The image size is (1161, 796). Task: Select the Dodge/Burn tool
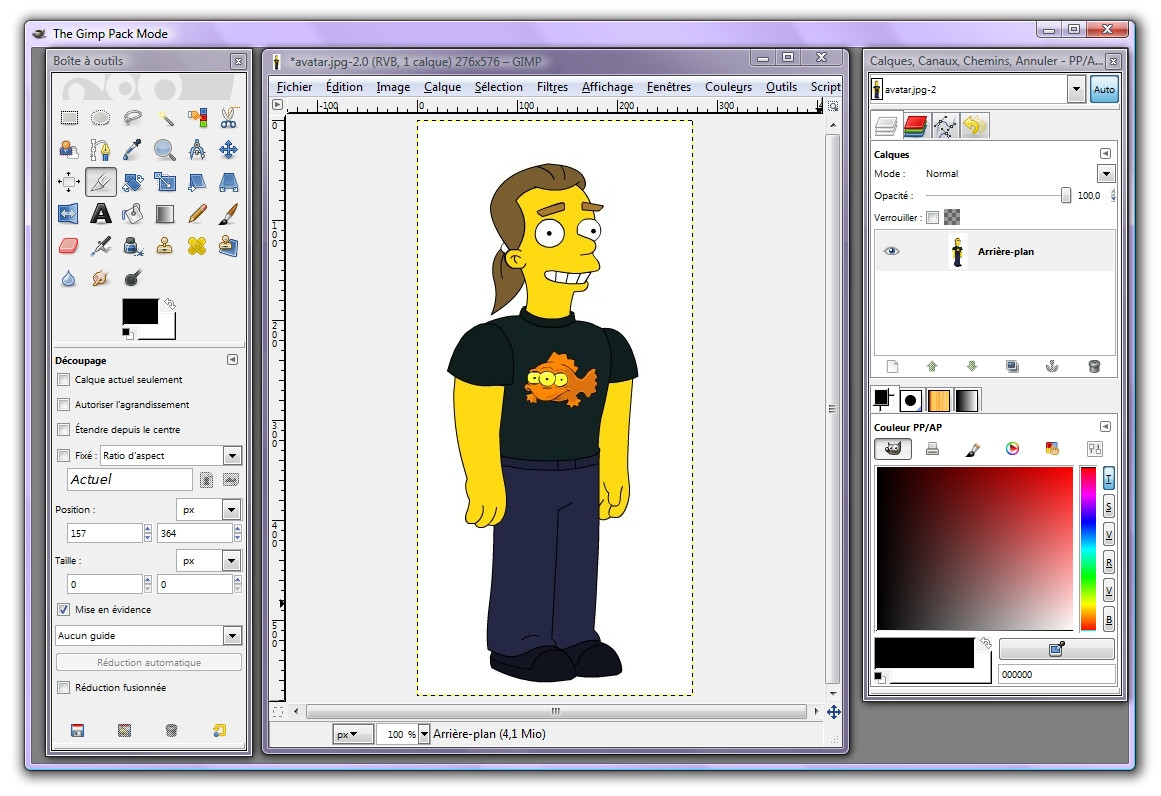[133, 278]
